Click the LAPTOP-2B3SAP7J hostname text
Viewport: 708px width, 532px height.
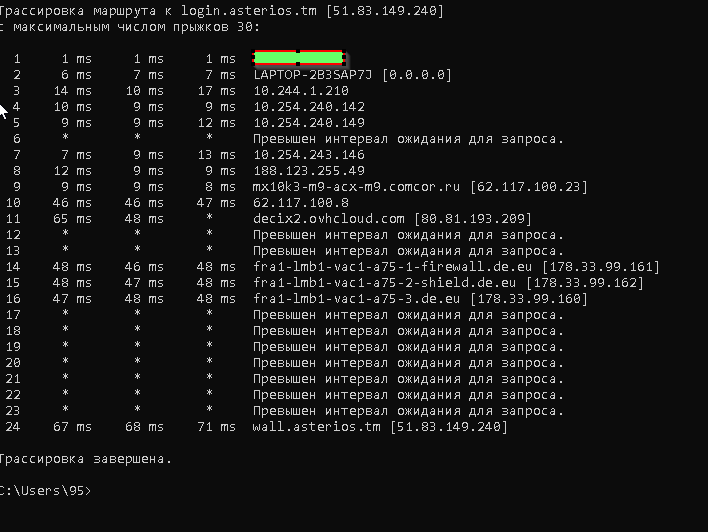click(312, 75)
